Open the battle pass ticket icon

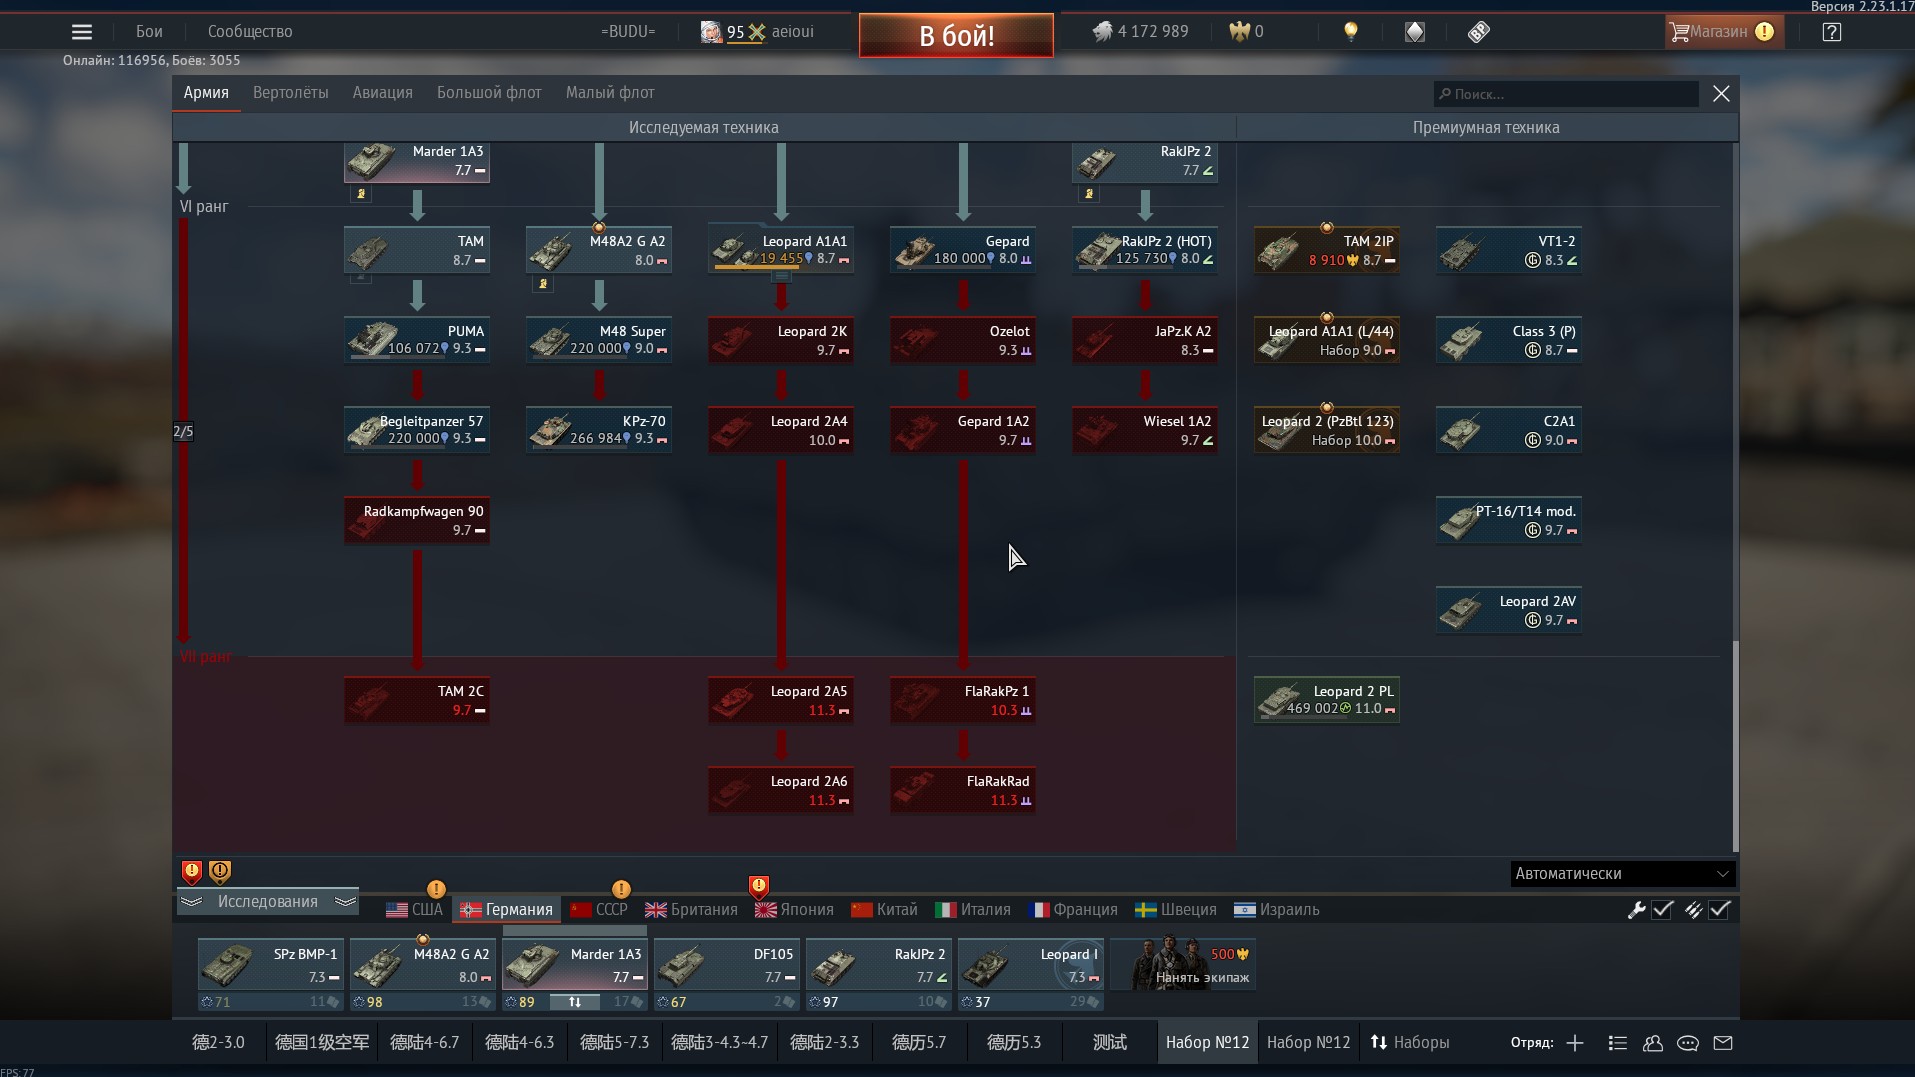[1479, 32]
